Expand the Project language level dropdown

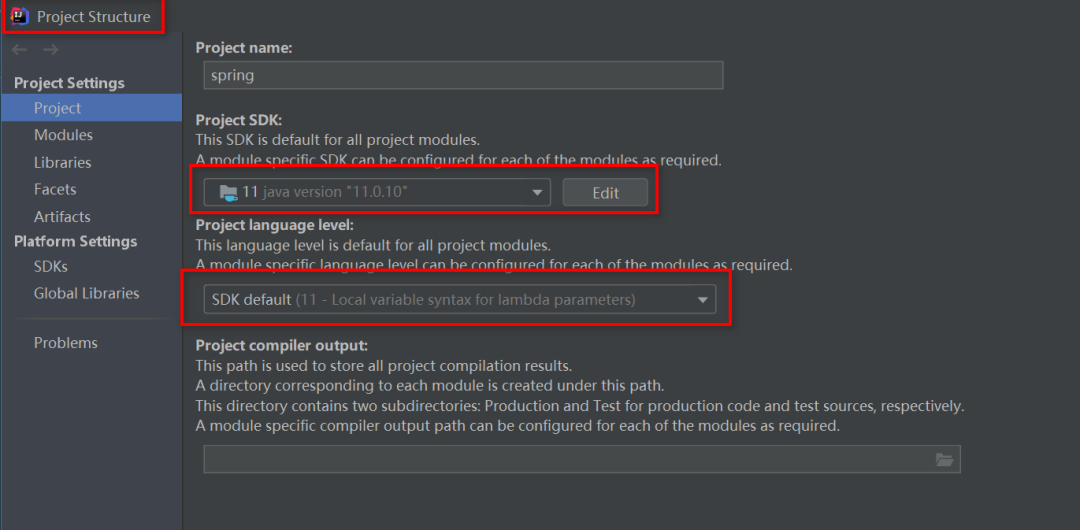(703, 299)
